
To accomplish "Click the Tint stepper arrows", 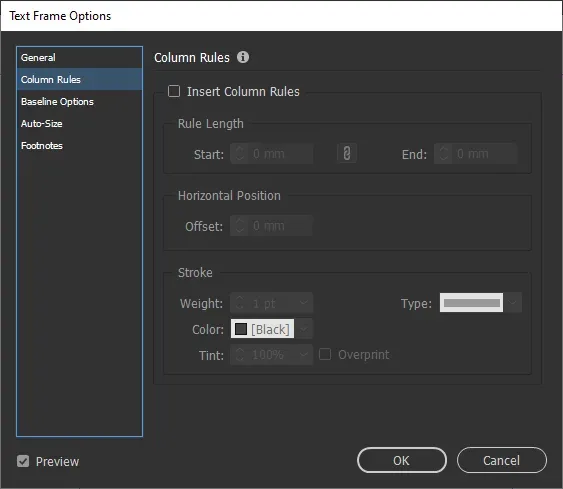I will (x=239, y=355).
